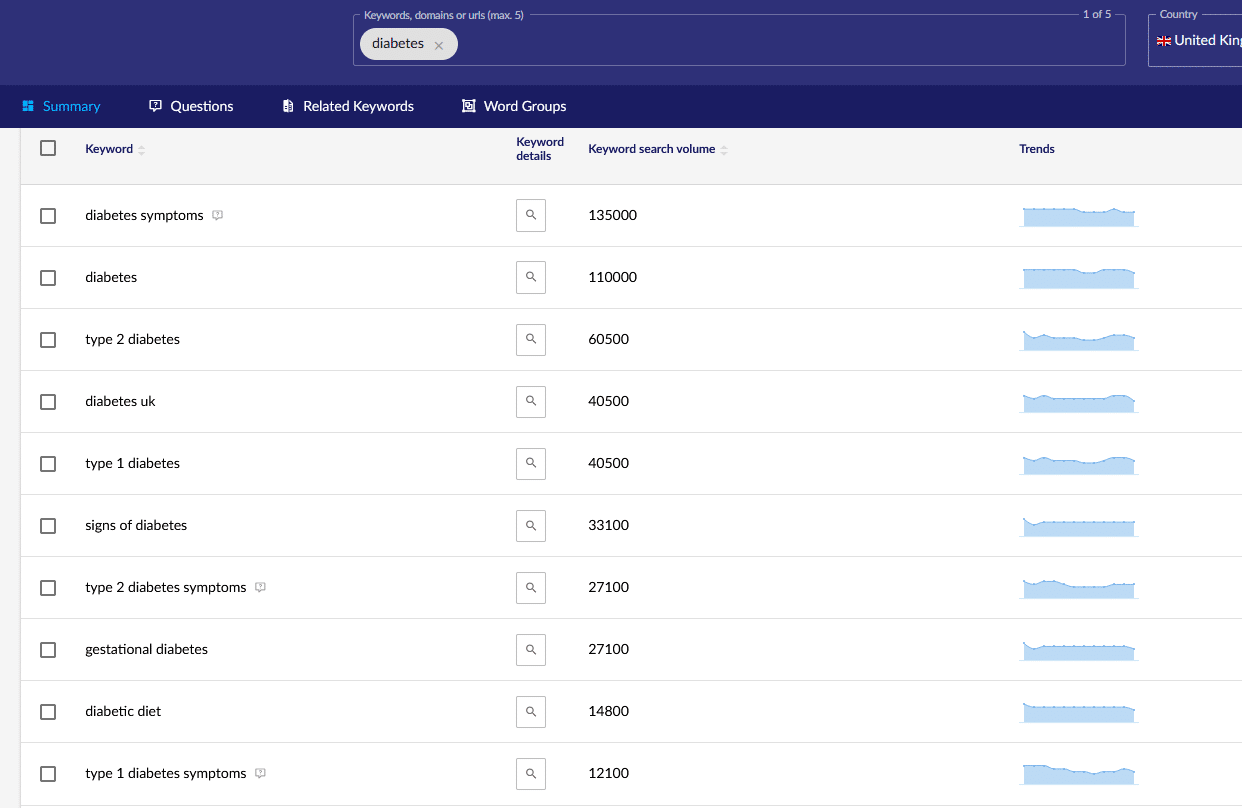Click magnifier icon for diabetic diet row
The height and width of the screenshot is (808, 1242).
[531, 711]
